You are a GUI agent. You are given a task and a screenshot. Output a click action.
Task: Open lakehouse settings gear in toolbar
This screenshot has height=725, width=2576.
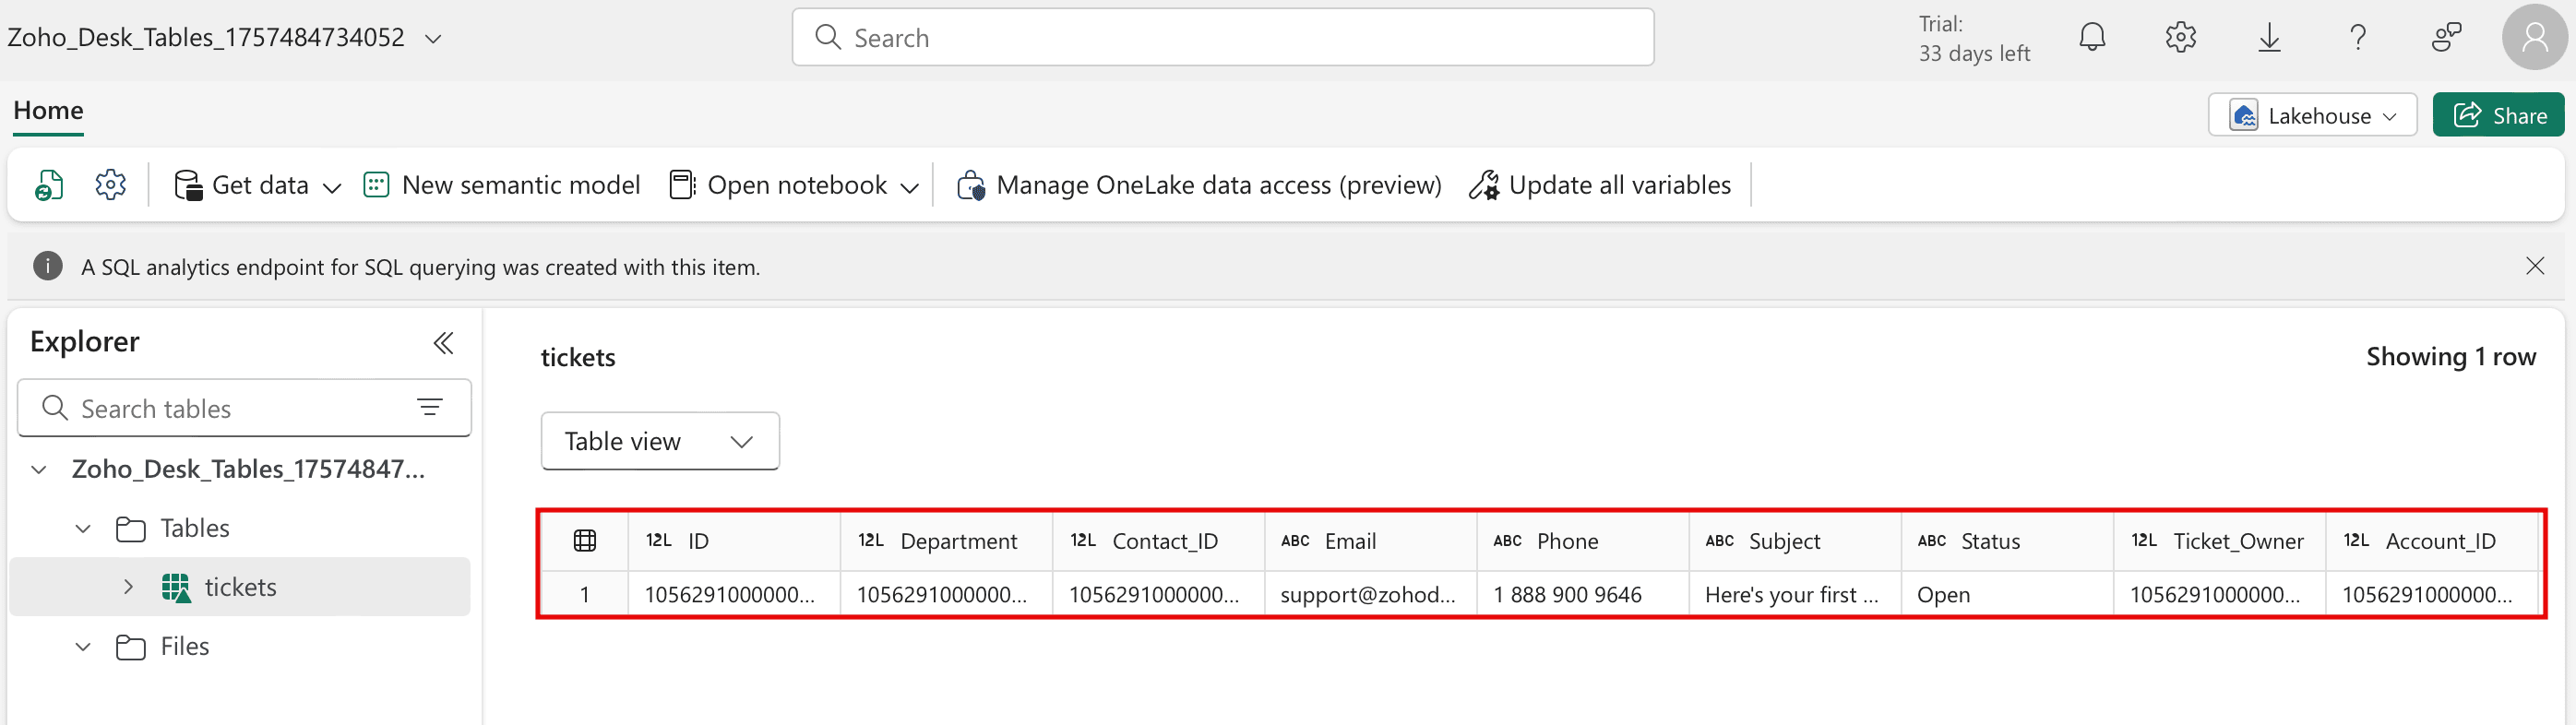coord(111,185)
